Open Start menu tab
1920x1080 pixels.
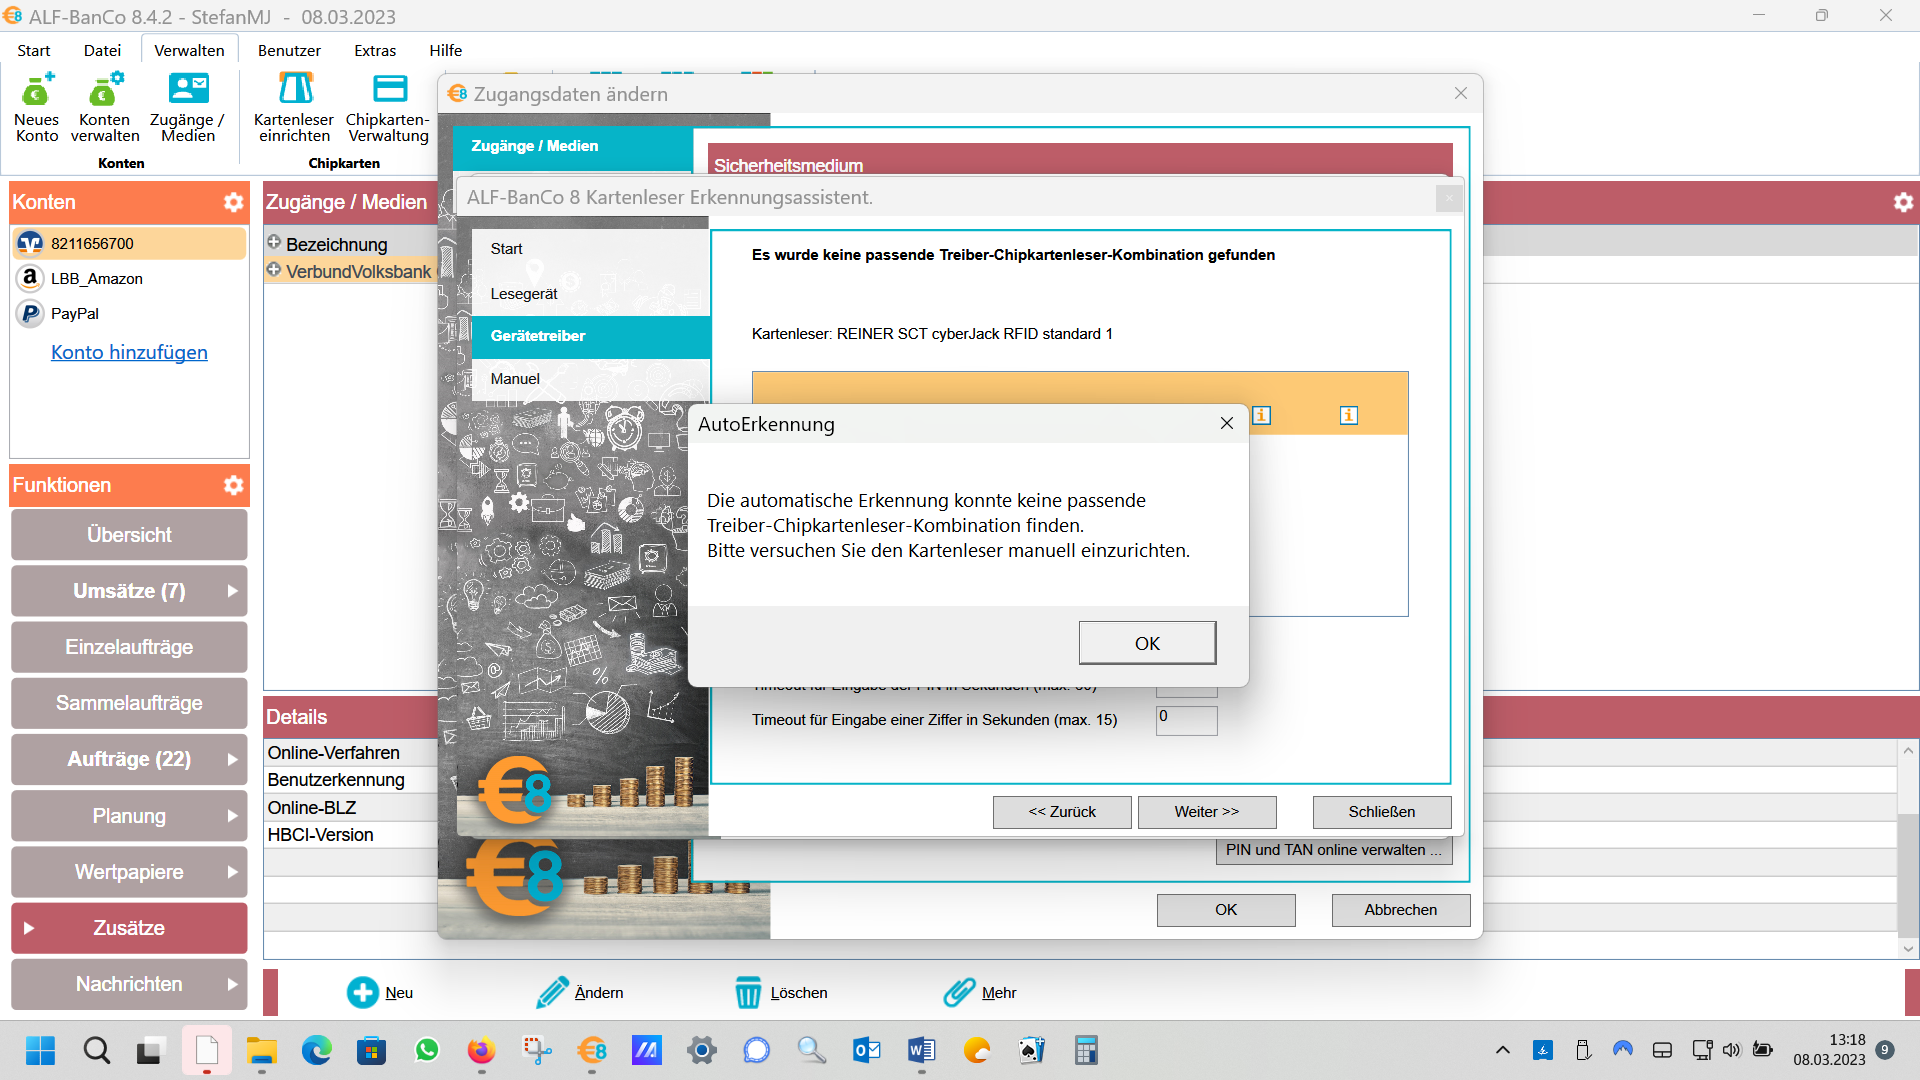click(x=34, y=50)
